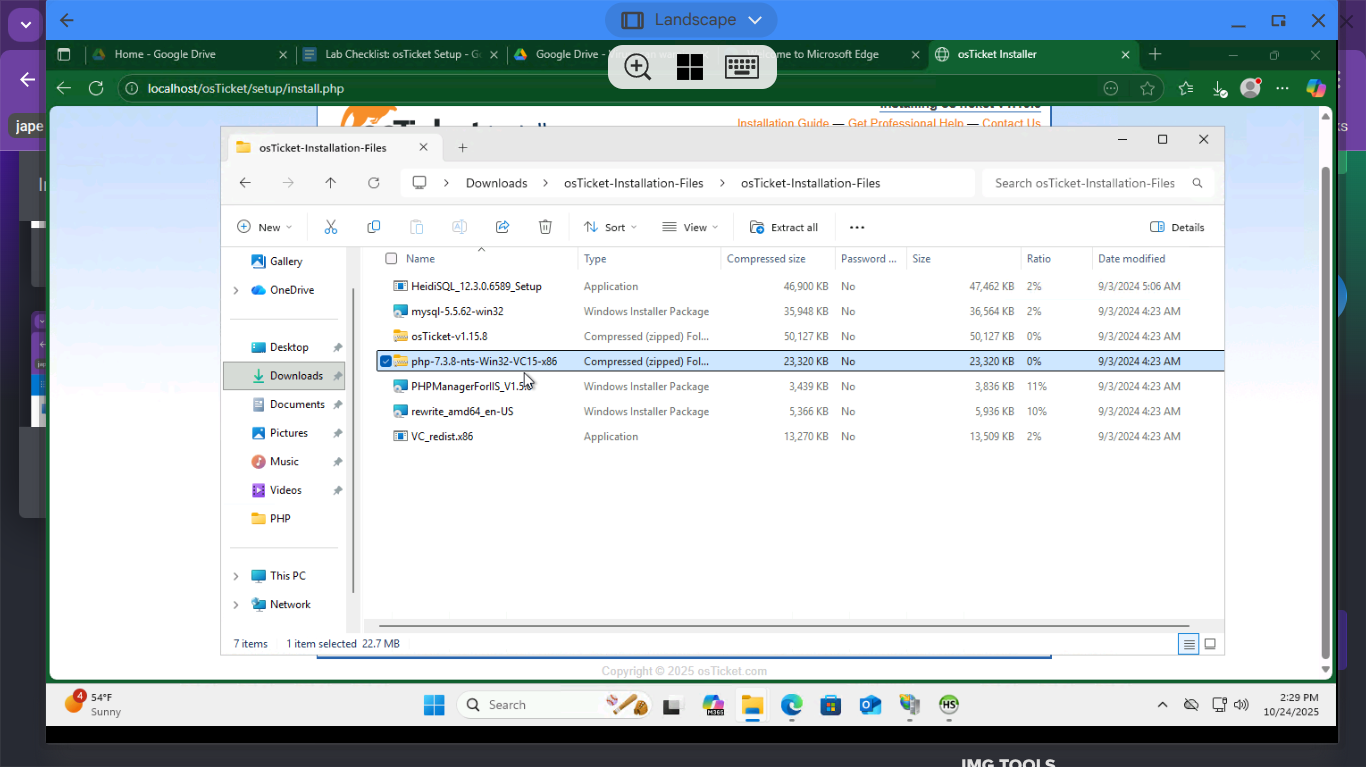1366x767 pixels.
Task: Click the Search osTicket-Installation-Files box
Action: pos(1098,183)
